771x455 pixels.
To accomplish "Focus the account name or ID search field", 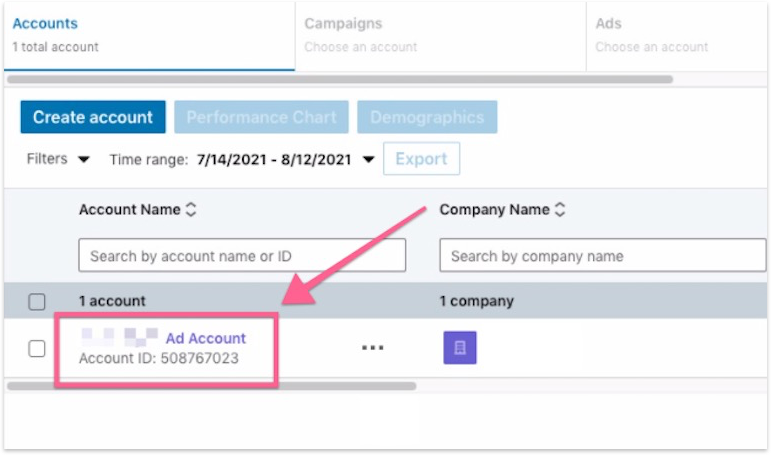I will click(x=242, y=256).
